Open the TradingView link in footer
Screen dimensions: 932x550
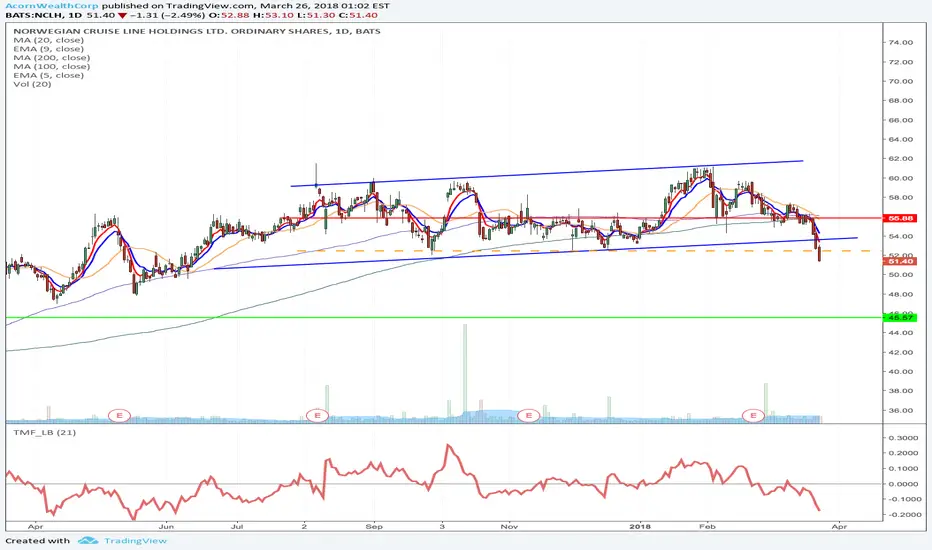(x=136, y=540)
